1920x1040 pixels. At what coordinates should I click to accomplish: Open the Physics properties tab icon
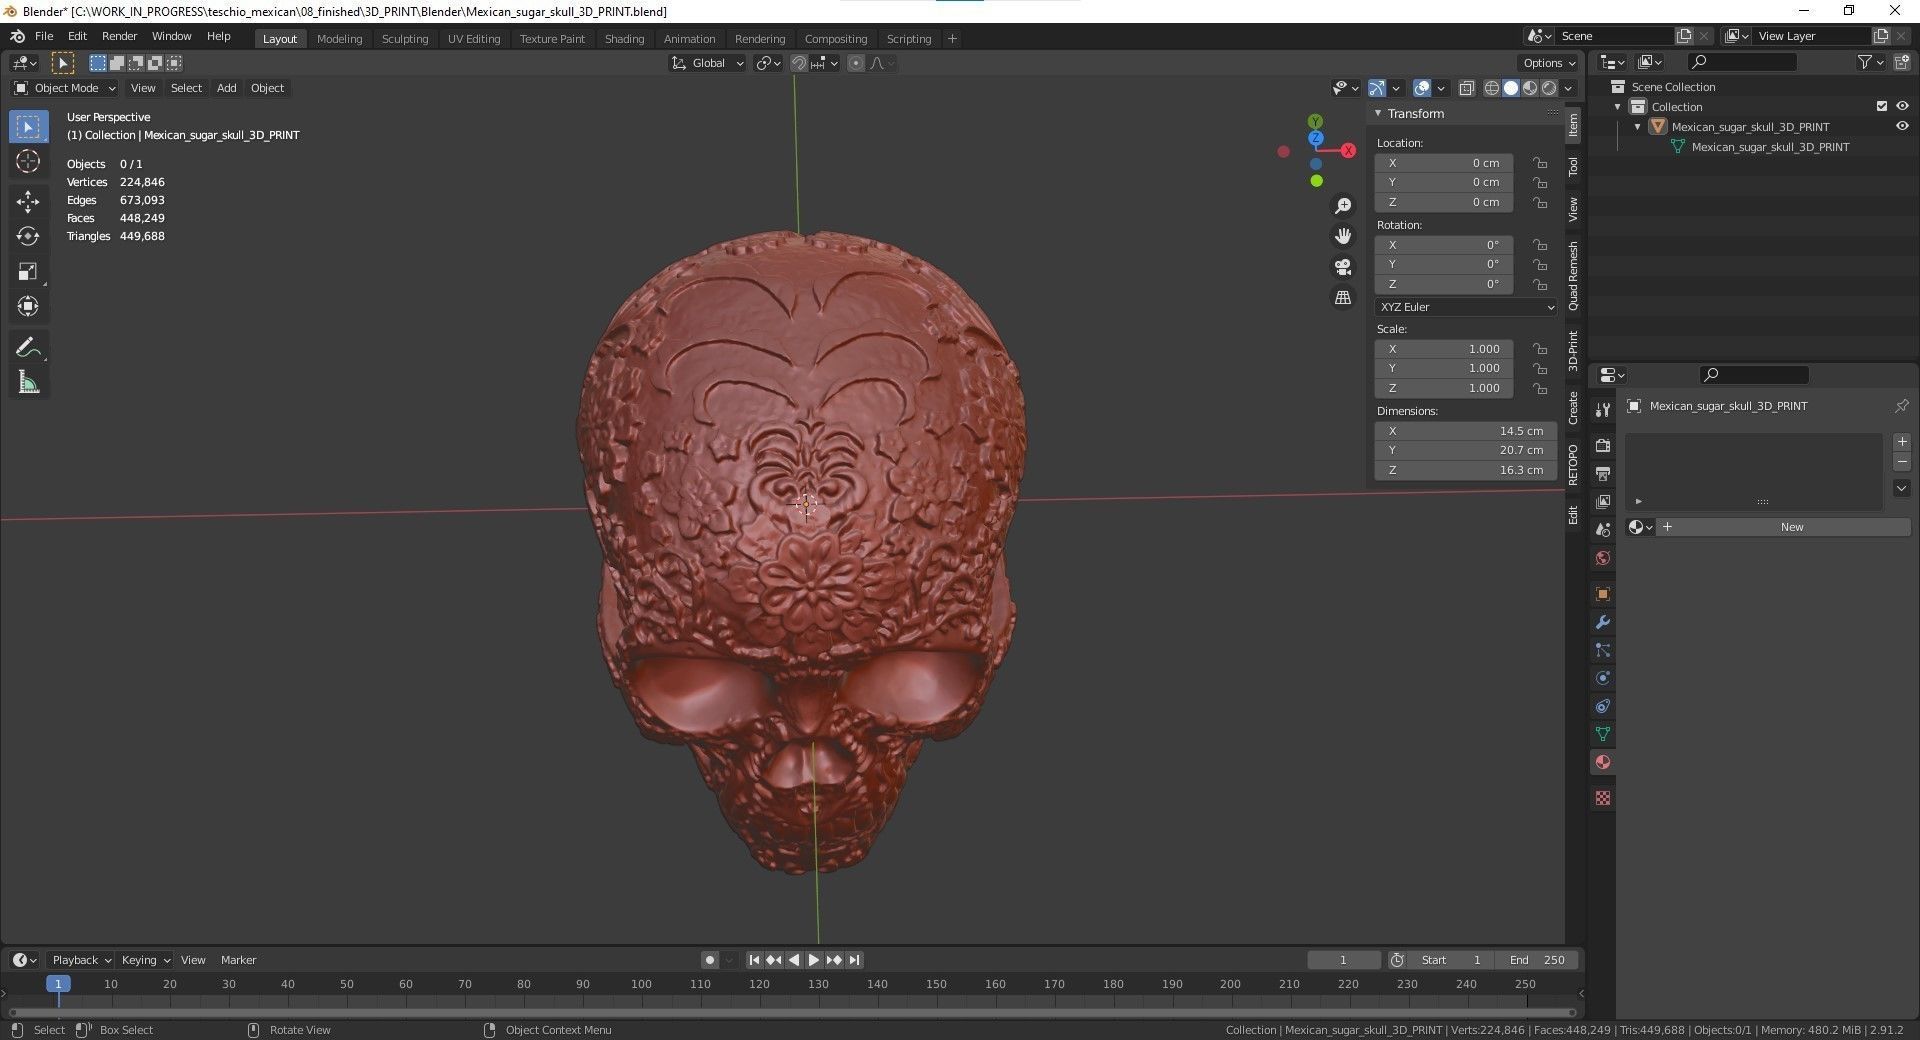click(x=1603, y=678)
